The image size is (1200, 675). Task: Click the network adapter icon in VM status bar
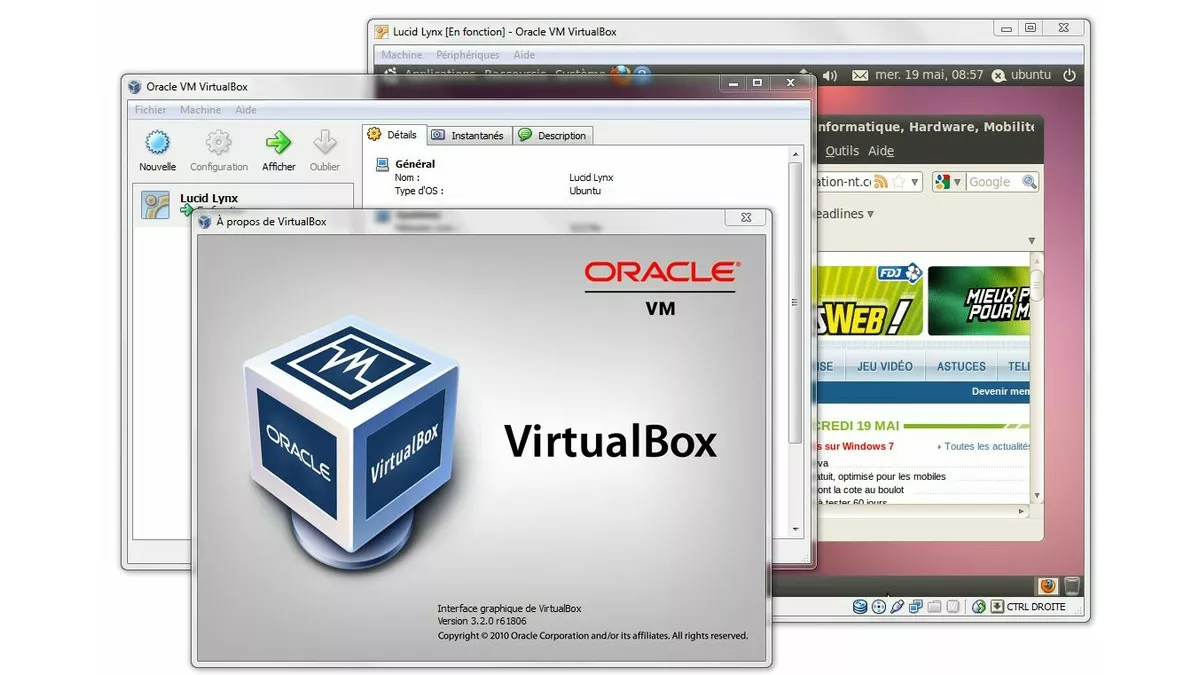916,606
